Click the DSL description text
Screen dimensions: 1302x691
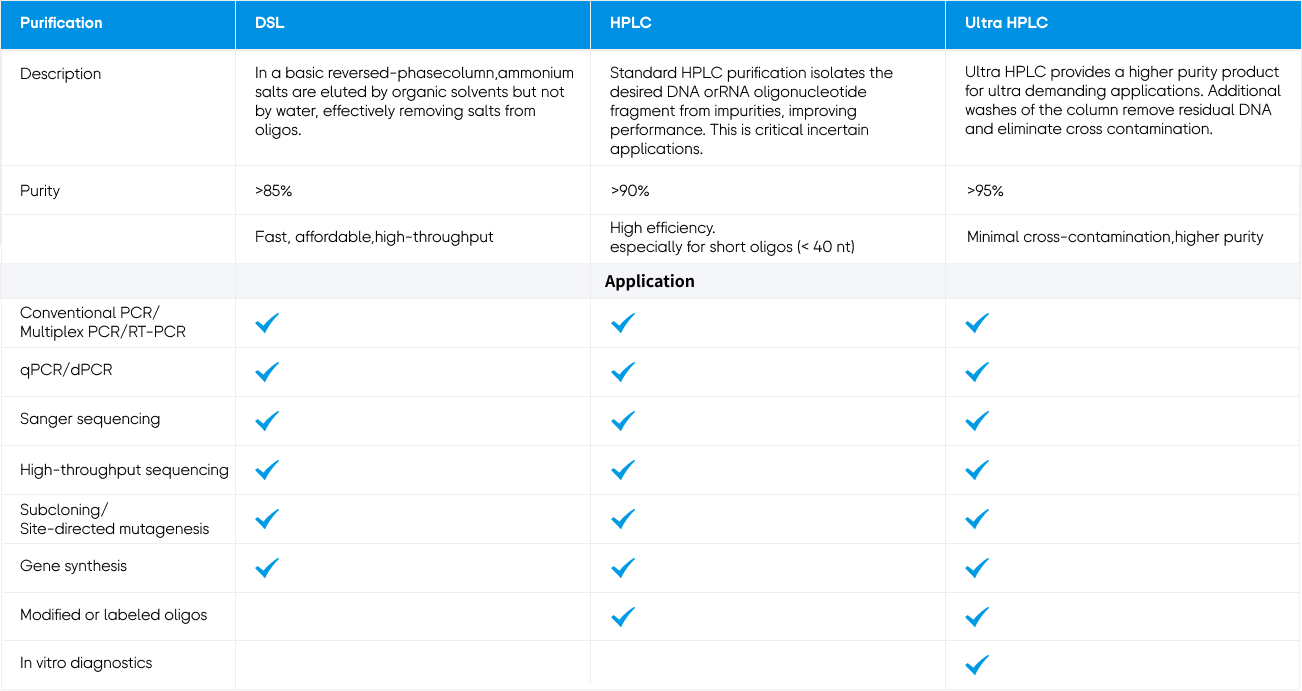click(414, 101)
